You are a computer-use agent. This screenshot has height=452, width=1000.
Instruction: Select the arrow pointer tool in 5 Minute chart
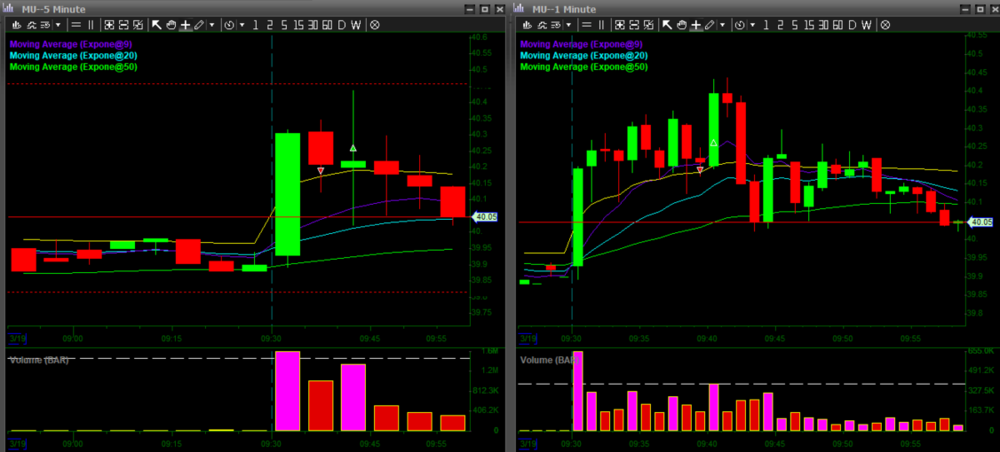[x=157, y=24]
